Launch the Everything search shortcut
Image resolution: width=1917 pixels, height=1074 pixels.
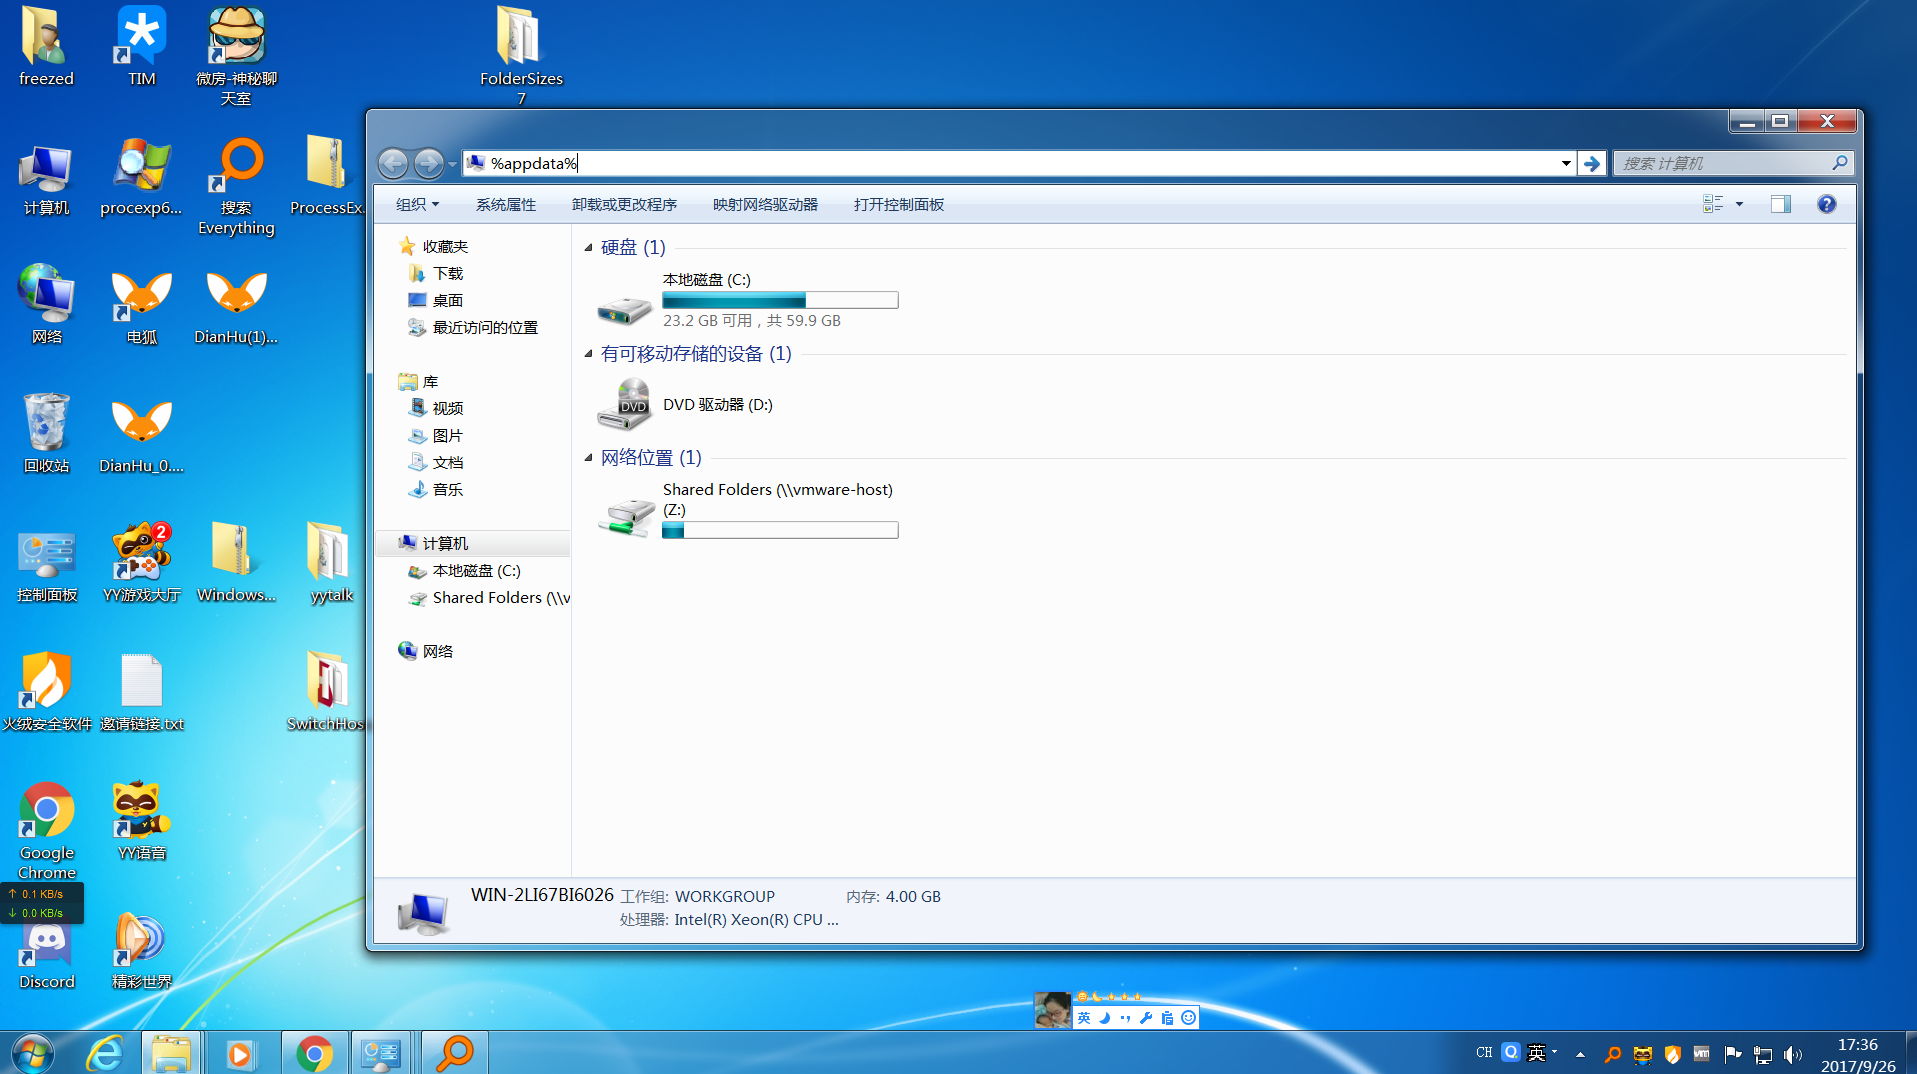click(236, 186)
